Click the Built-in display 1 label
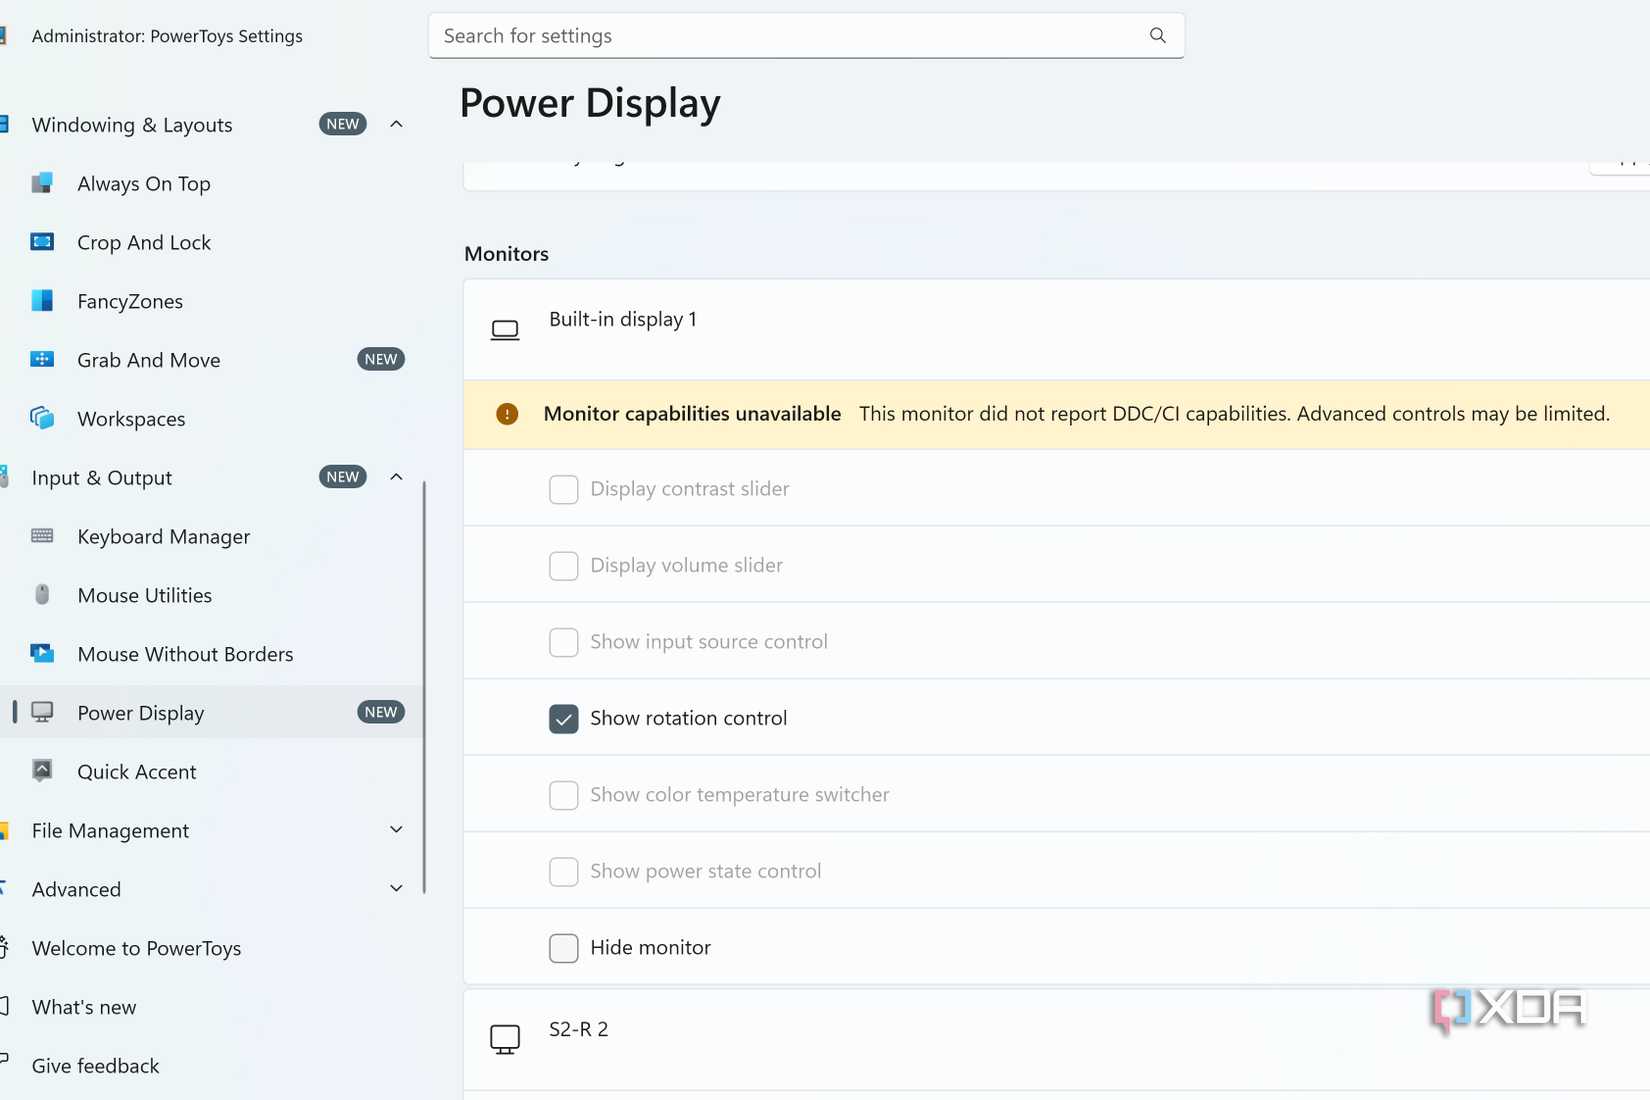Screen dimensions: 1650x1100 pyautogui.click(x=623, y=319)
